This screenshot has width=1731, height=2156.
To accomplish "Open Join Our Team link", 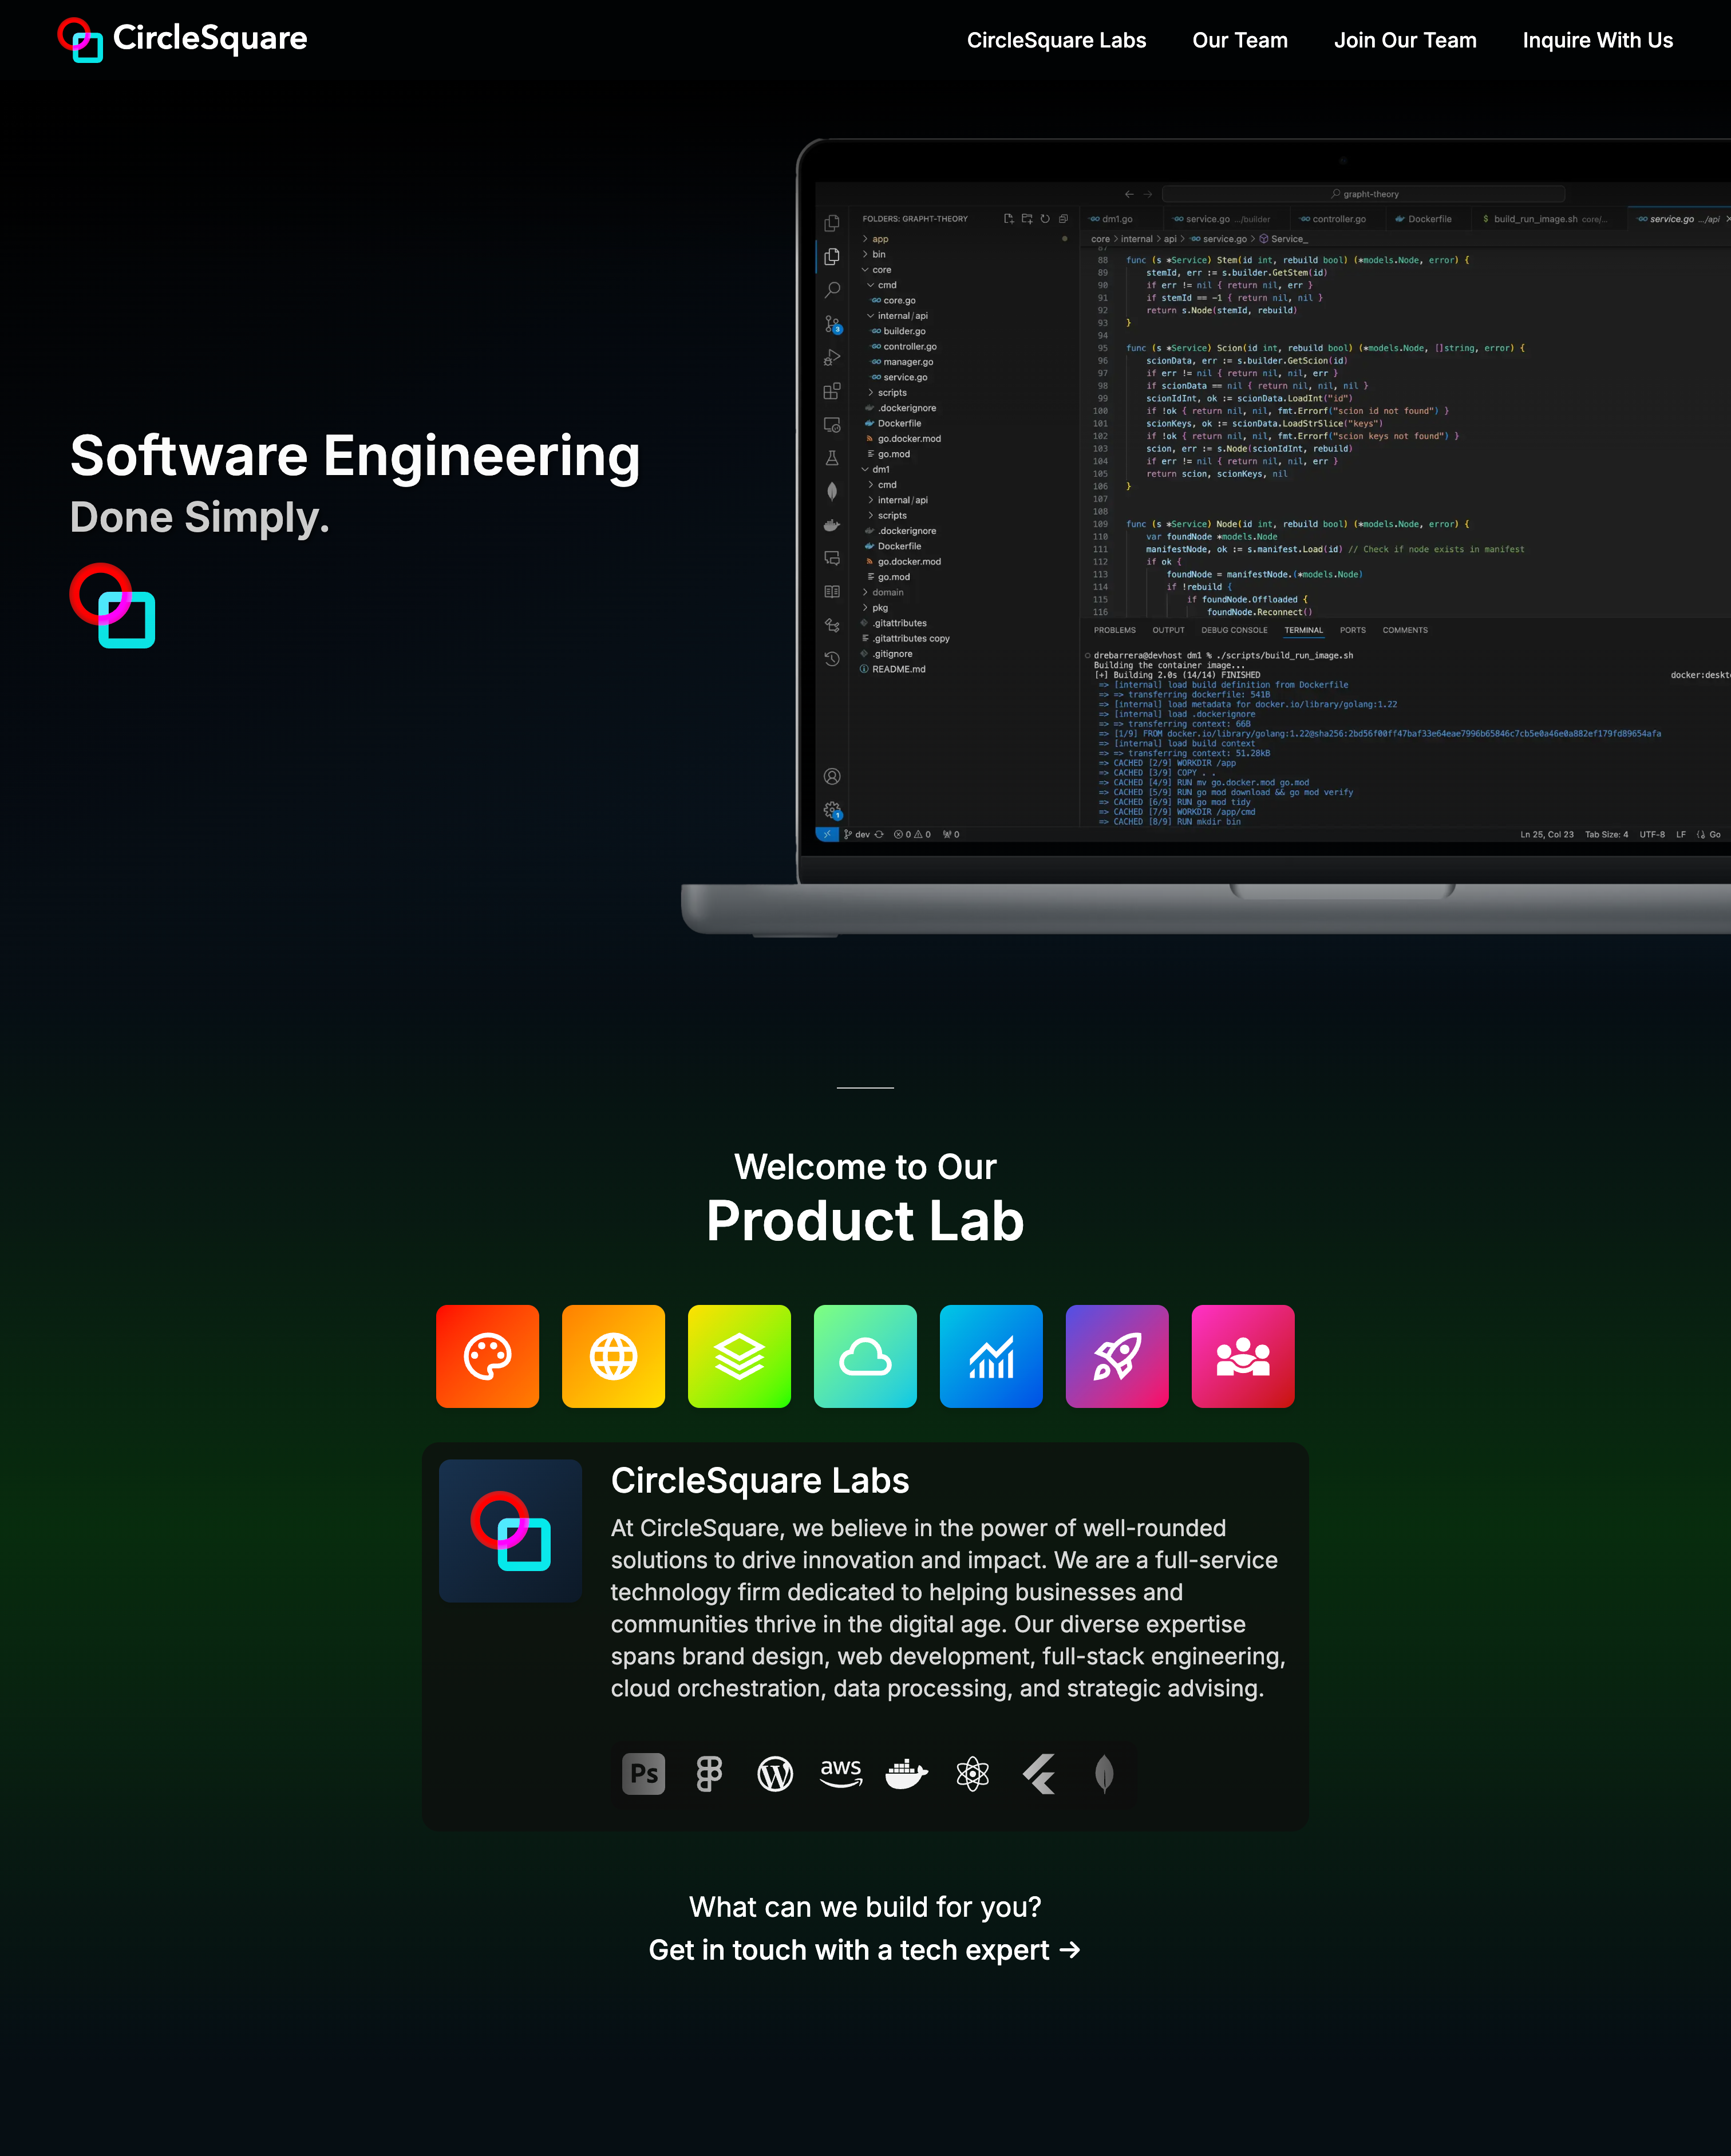I will click(1405, 40).
